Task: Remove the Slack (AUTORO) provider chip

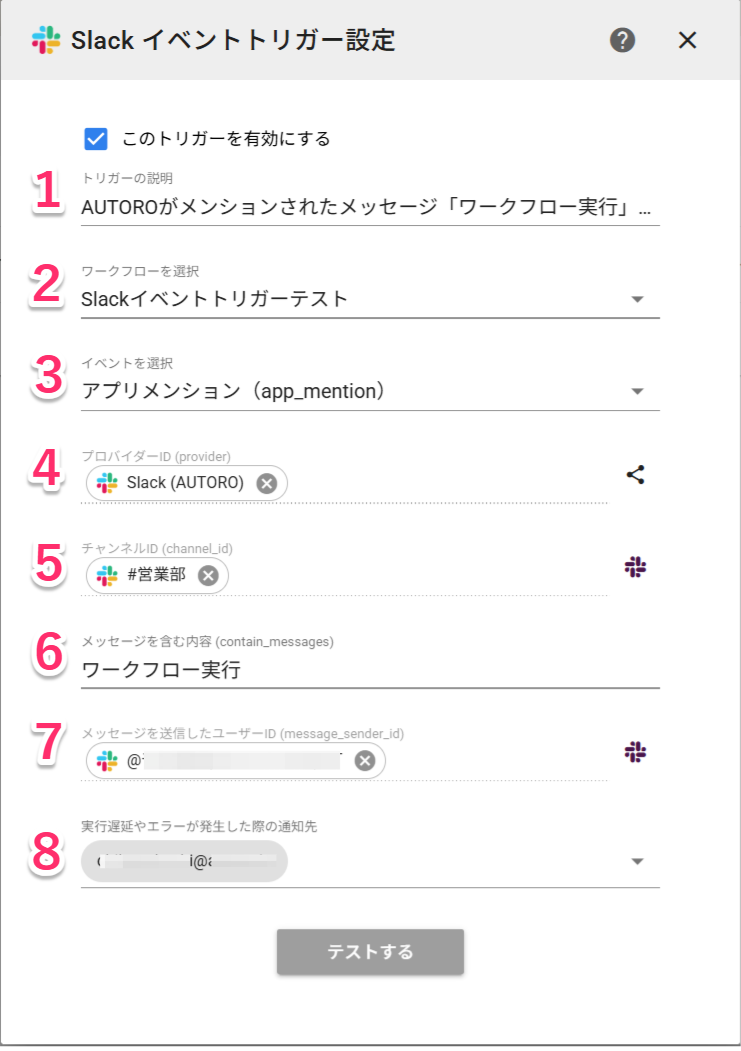Action: 266,483
